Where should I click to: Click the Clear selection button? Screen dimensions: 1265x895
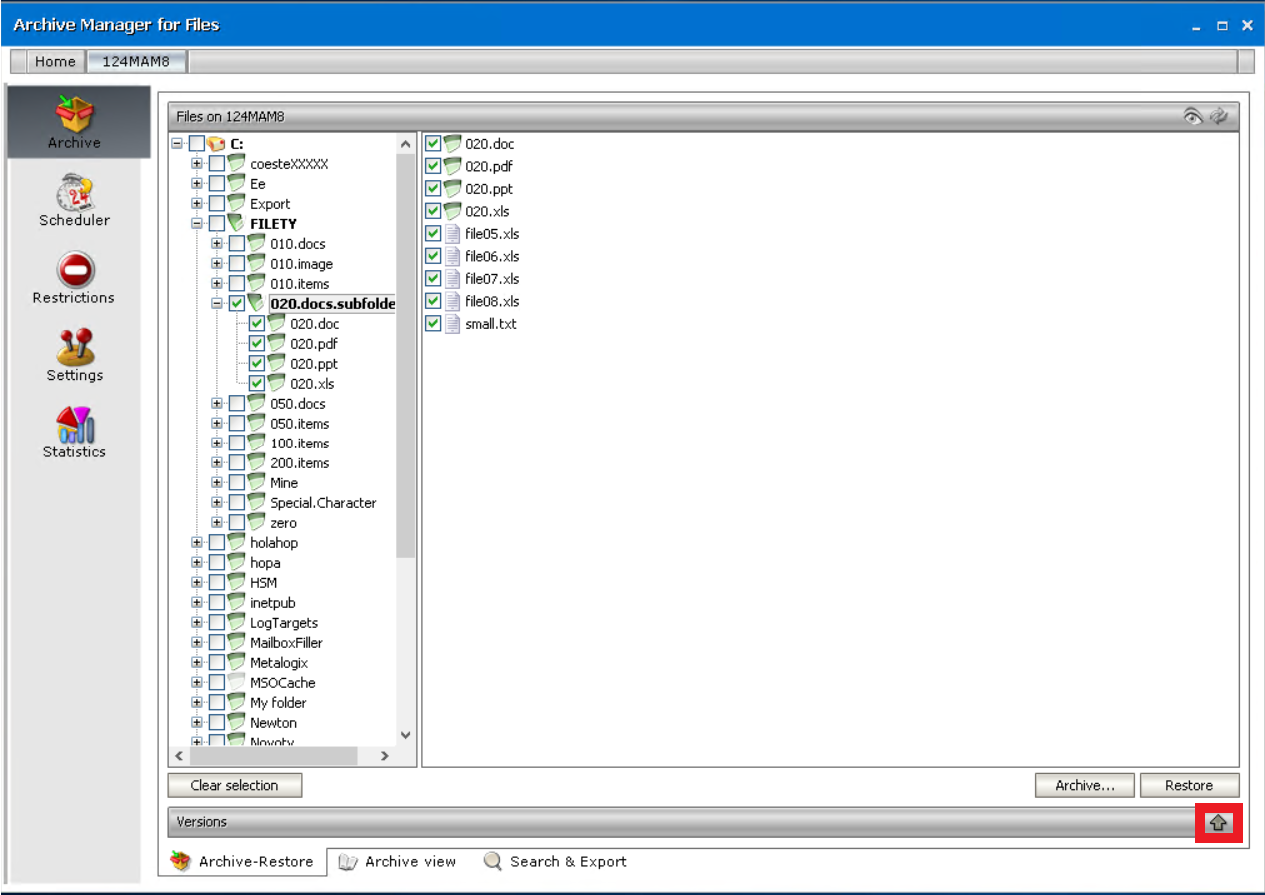pos(235,785)
